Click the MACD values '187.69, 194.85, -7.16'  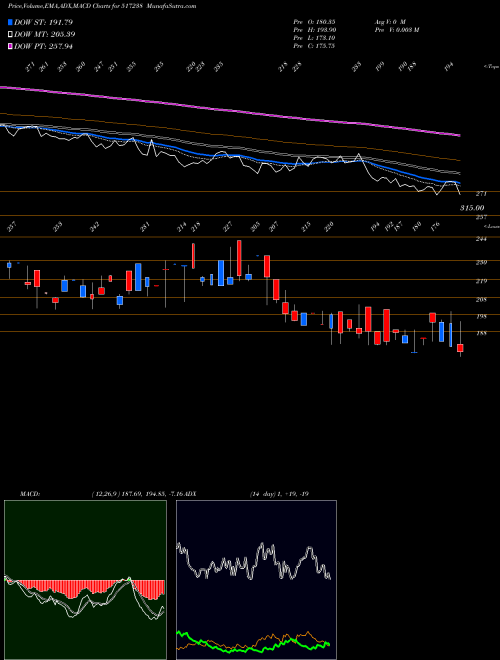(x=151, y=494)
